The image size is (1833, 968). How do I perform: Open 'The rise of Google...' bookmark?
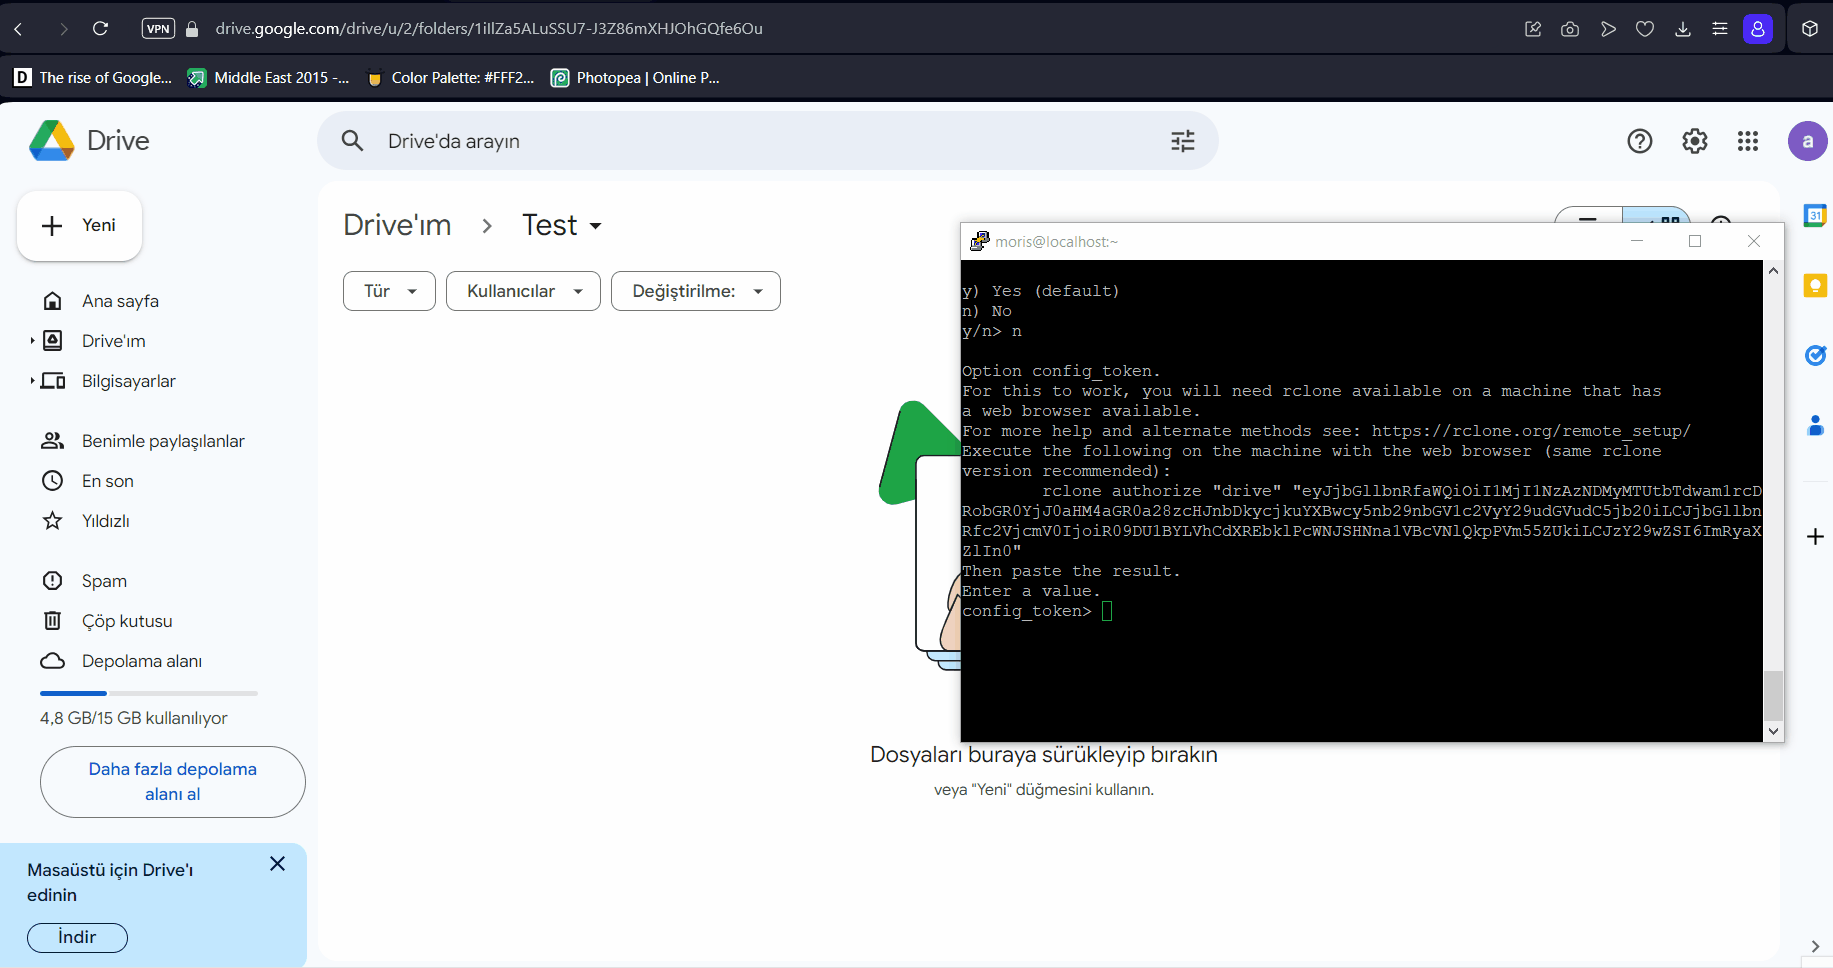[93, 78]
